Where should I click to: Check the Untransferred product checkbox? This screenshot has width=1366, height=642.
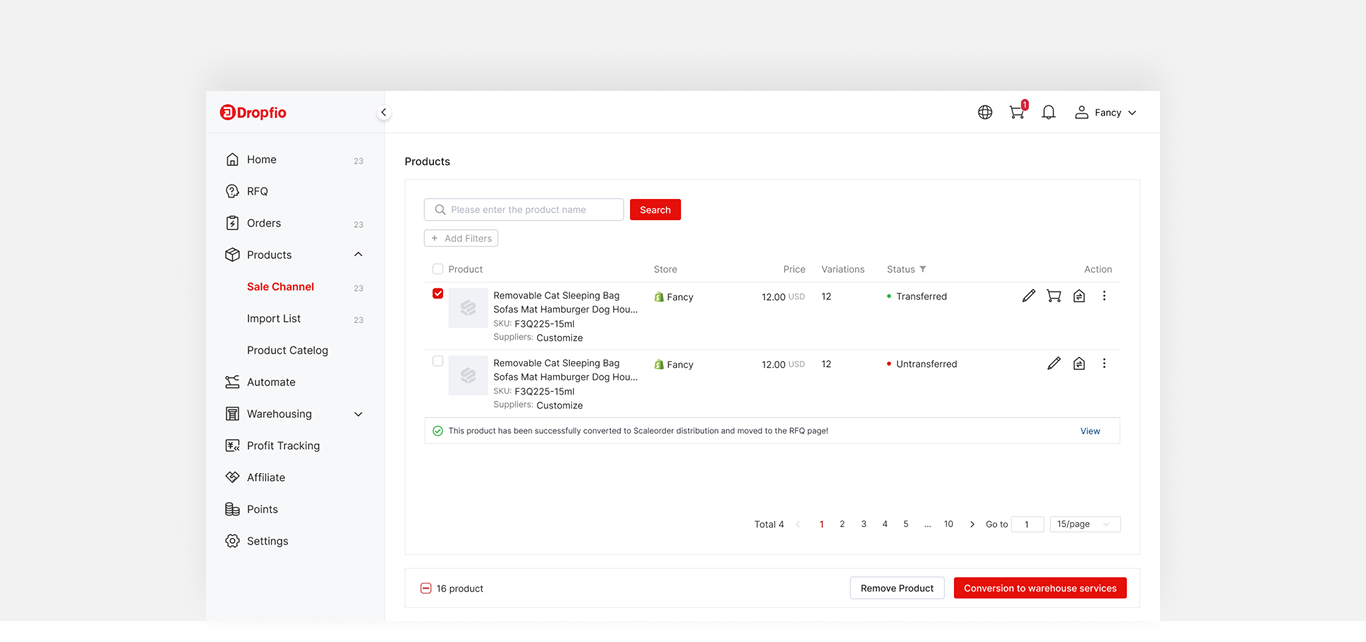tap(438, 361)
